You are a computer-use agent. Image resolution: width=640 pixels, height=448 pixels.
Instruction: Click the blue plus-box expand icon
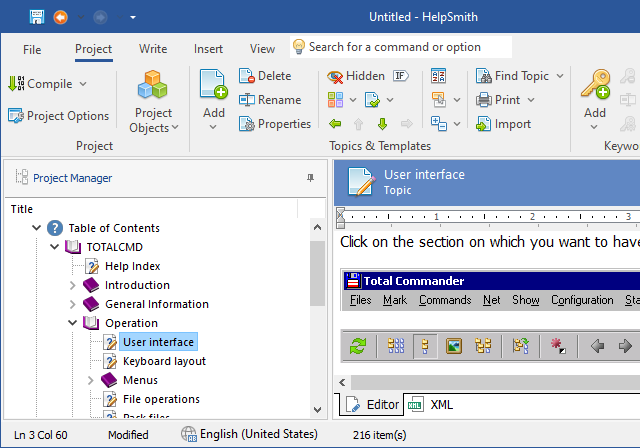pos(439,124)
